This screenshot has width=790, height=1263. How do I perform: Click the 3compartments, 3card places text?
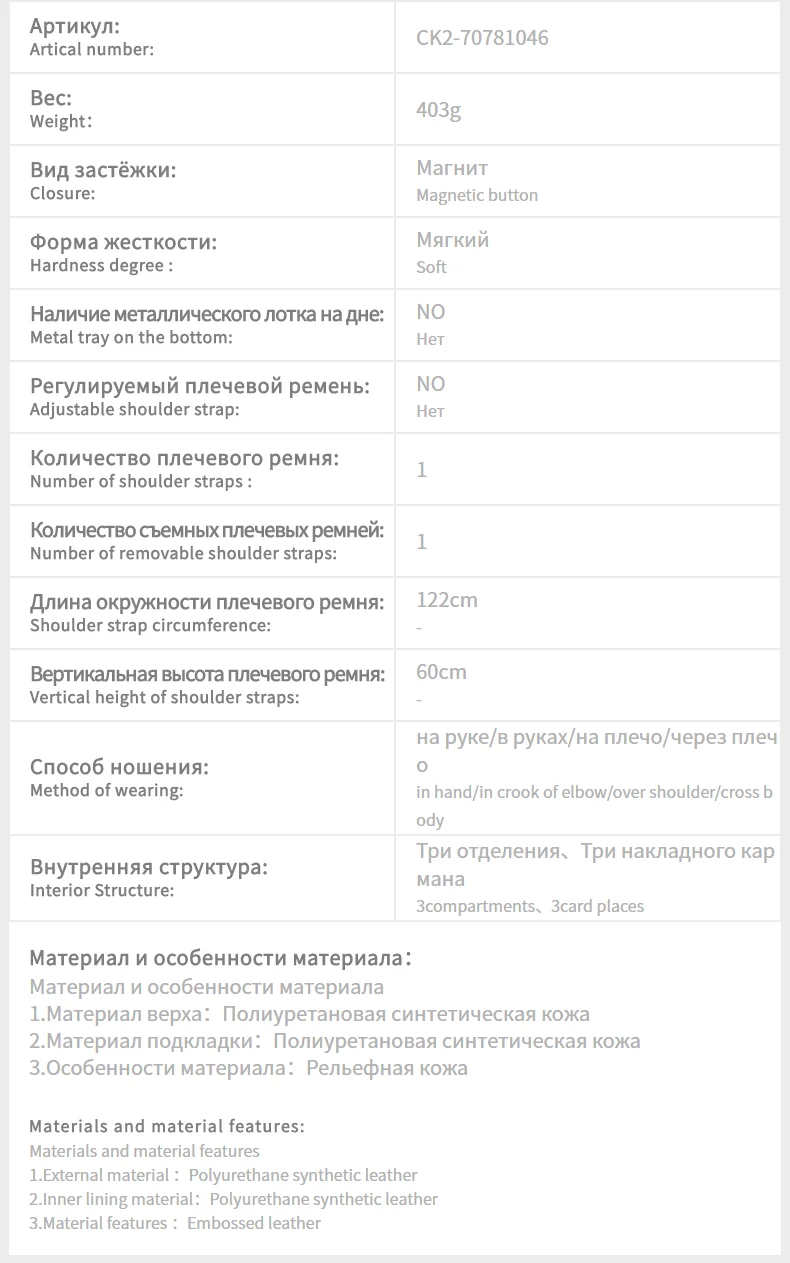[530, 906]
